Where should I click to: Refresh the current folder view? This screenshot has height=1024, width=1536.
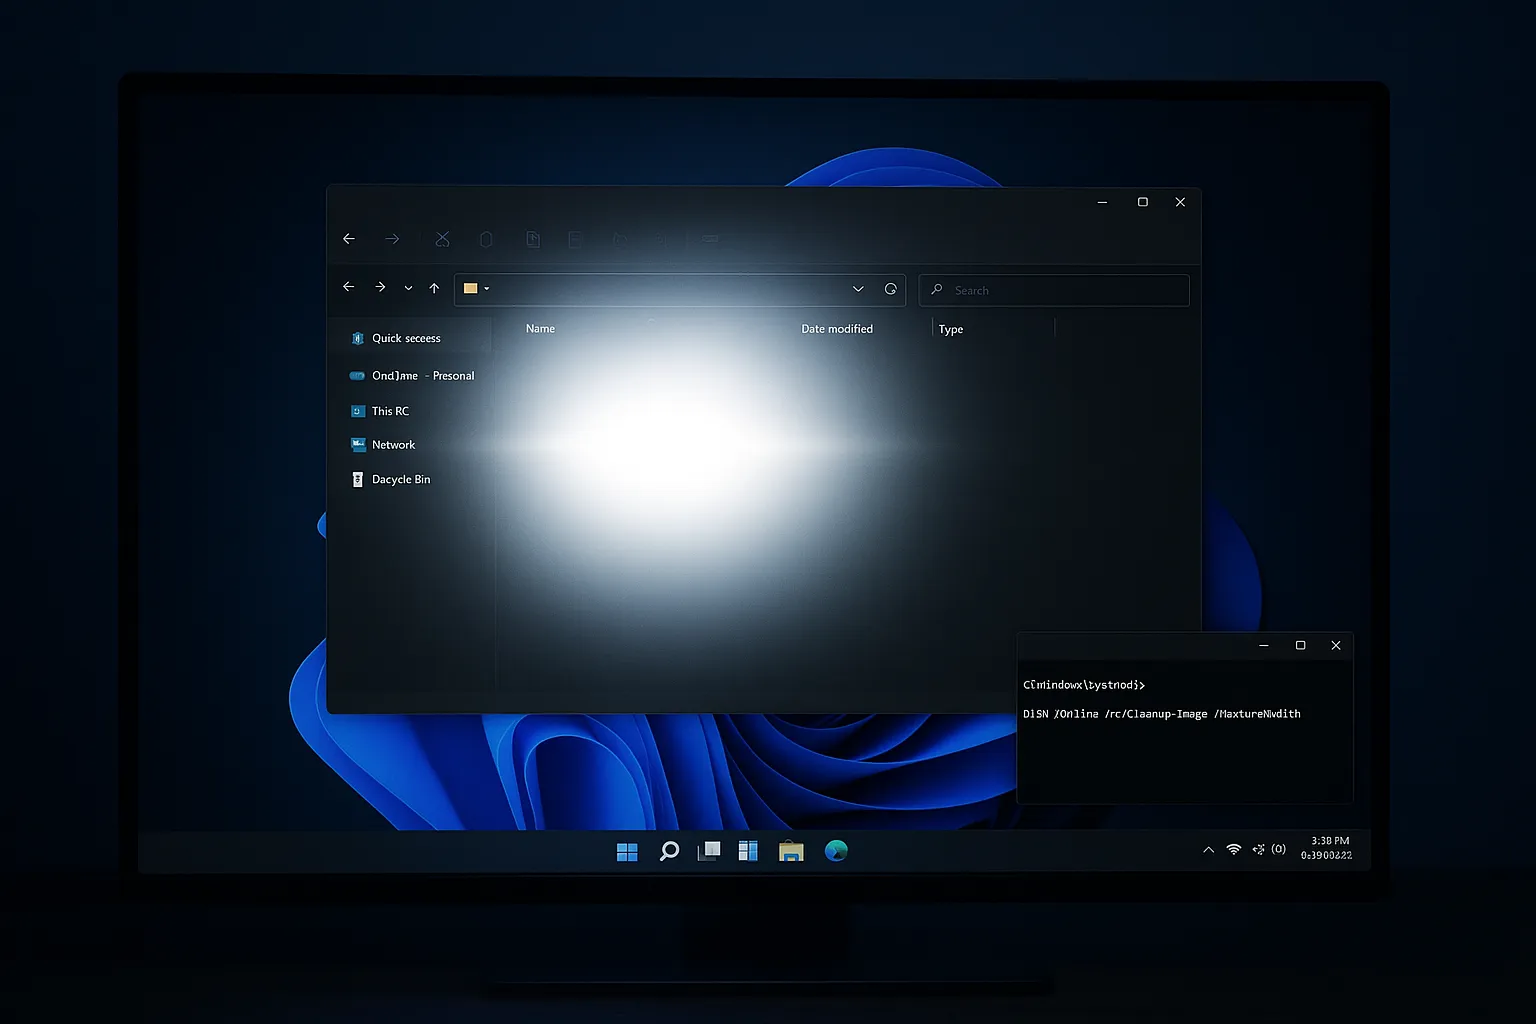point(891,289)
